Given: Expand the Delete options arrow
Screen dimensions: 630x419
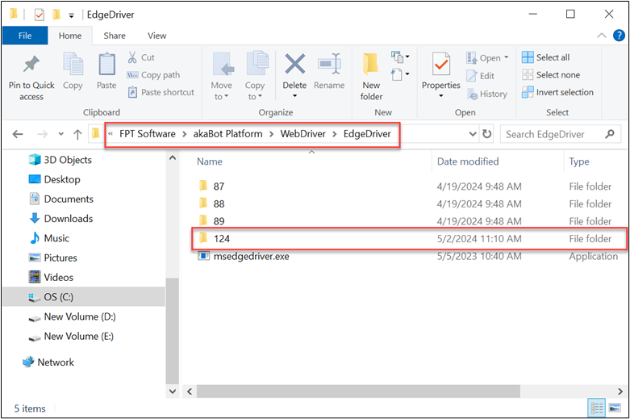Looking at the screenshot, I should coord(295,96).
